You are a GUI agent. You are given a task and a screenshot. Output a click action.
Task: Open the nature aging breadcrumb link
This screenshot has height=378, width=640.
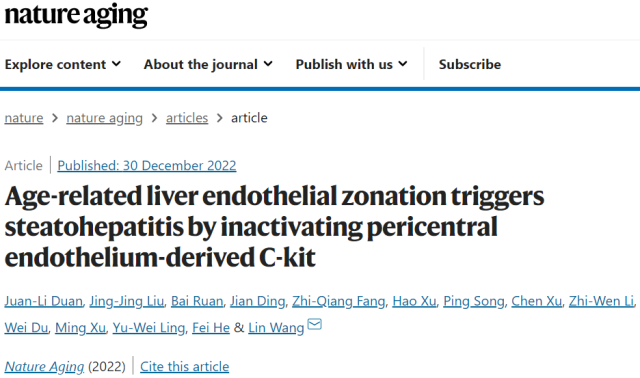(104, 118)
